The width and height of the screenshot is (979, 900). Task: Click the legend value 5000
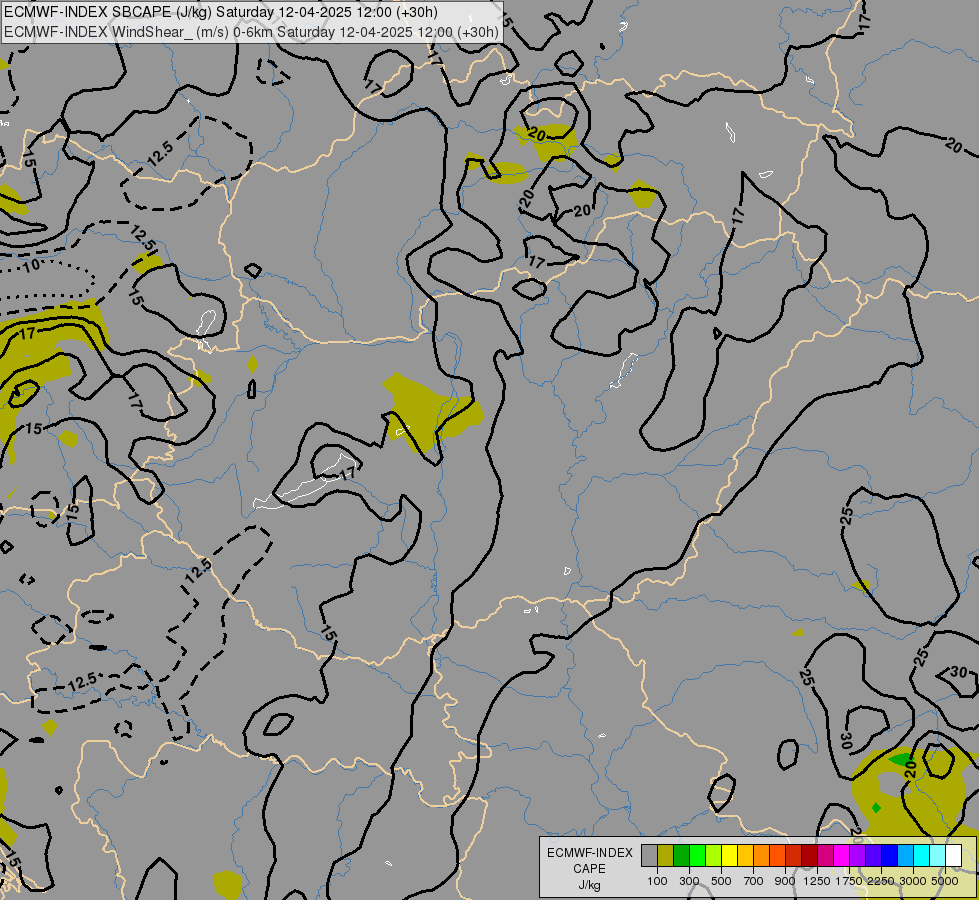[x=945, y=881]
